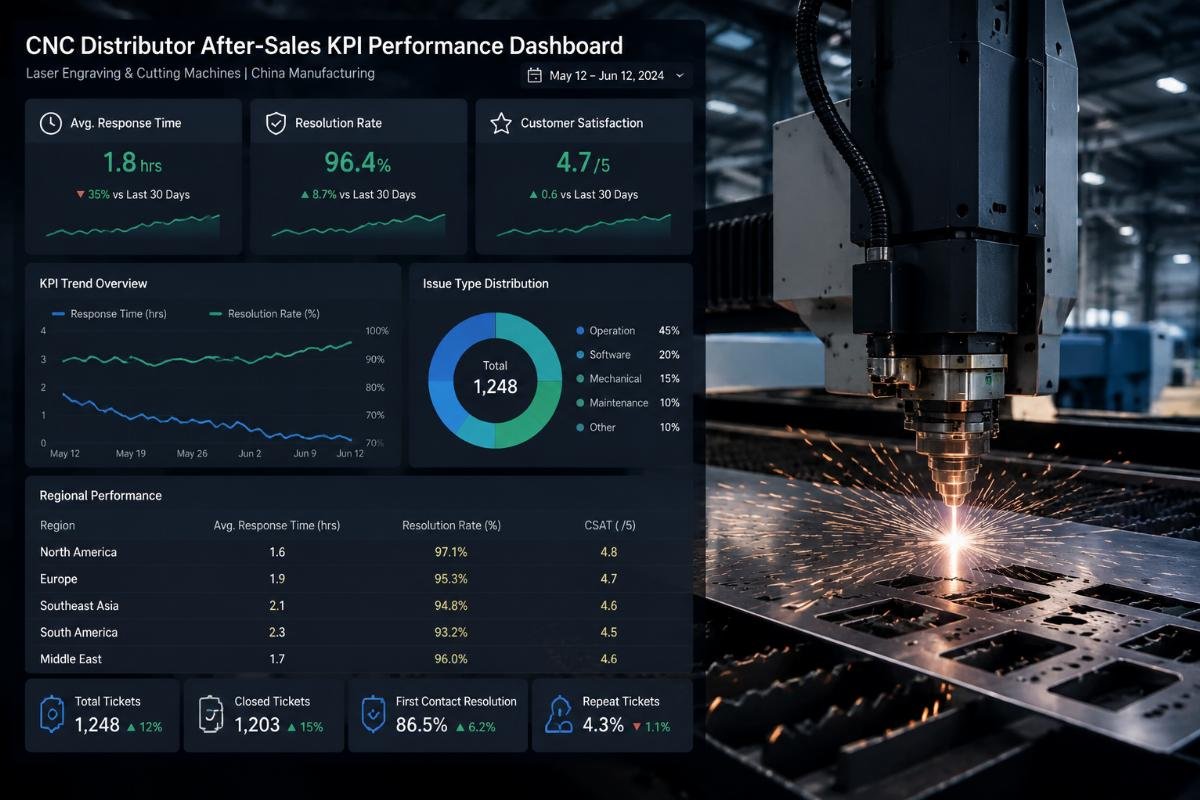The height and width of the screenshot is (800, 1200).
Task: Click the 95.3% resolution rate value
Action: (451, 579)
